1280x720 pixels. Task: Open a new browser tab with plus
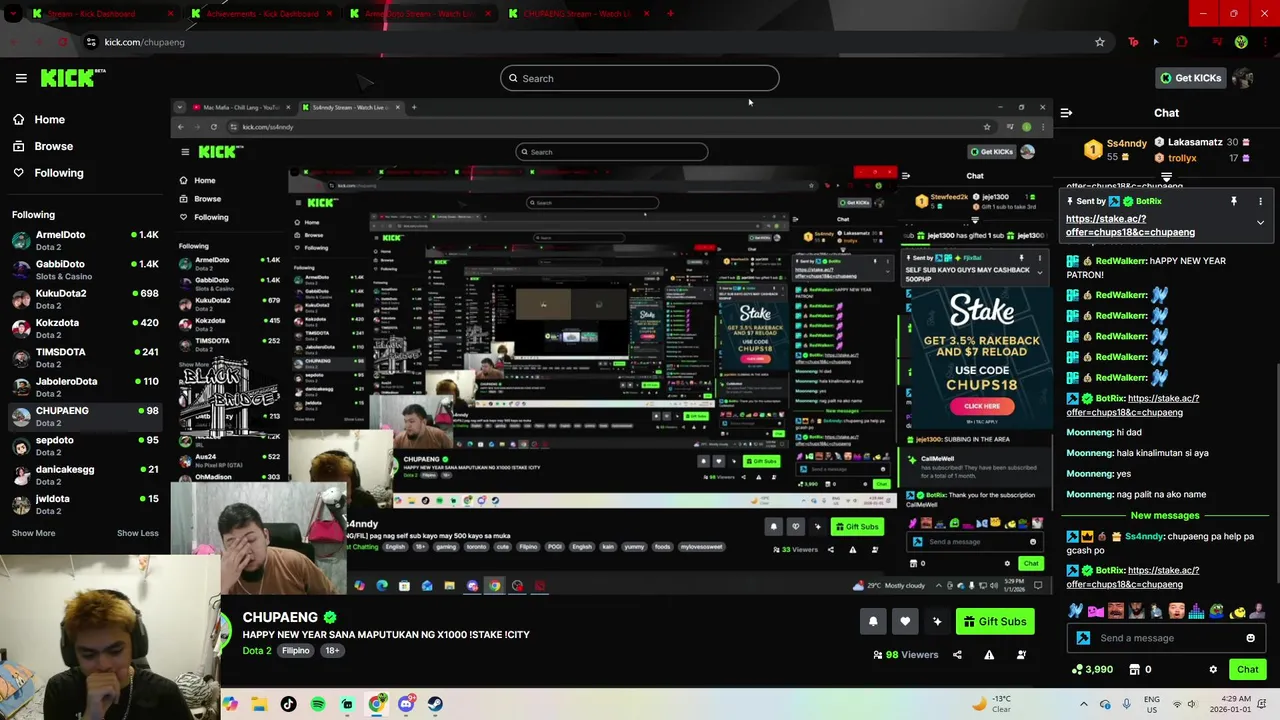click(670, 14)
